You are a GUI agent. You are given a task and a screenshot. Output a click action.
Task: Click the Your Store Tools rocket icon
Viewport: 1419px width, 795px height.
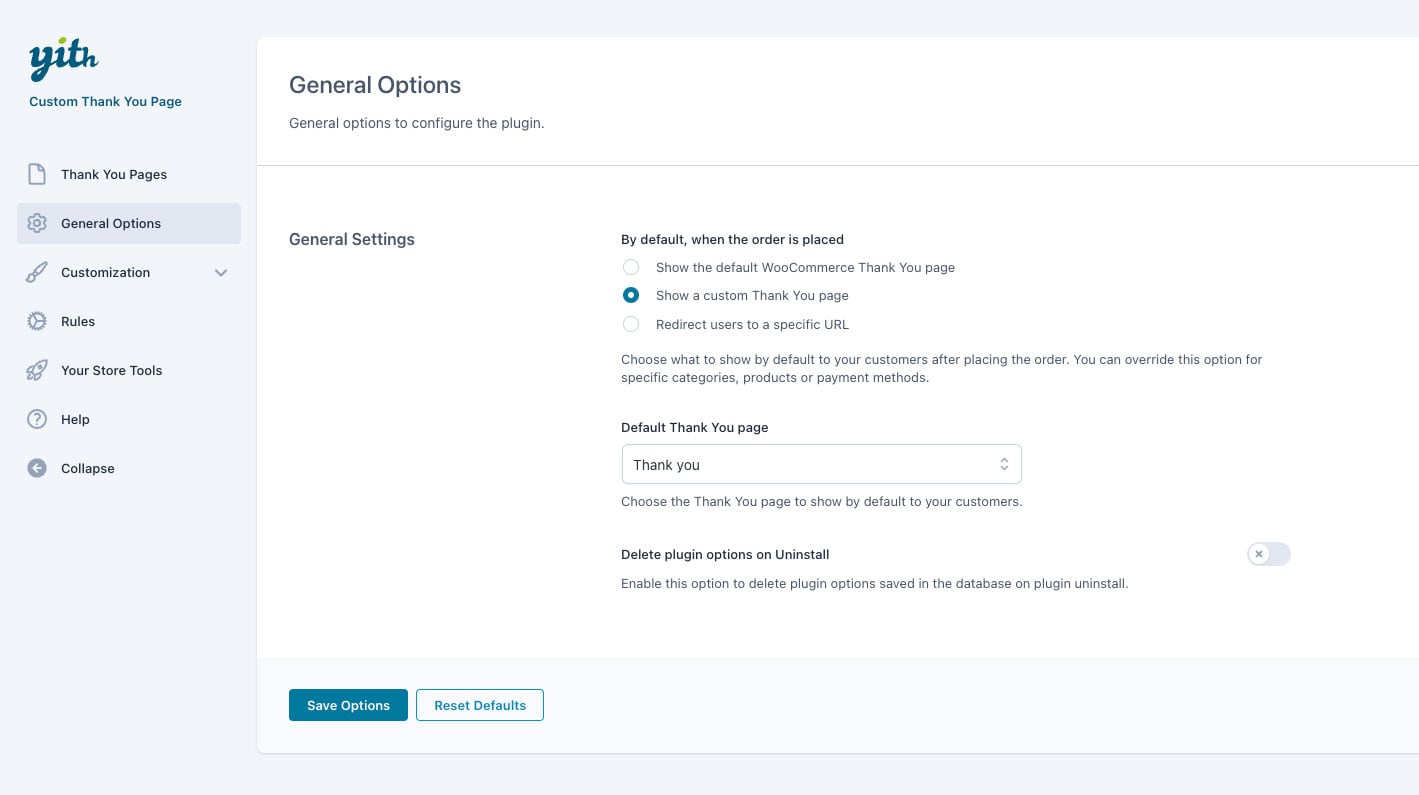click(37, 370)
